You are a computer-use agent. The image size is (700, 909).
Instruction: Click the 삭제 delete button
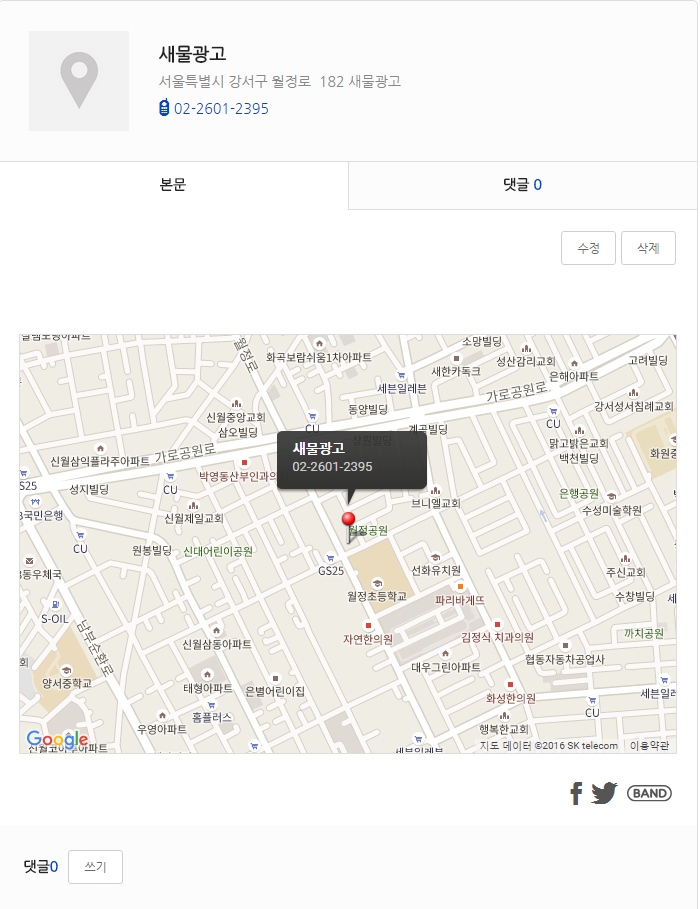(648, 248)
